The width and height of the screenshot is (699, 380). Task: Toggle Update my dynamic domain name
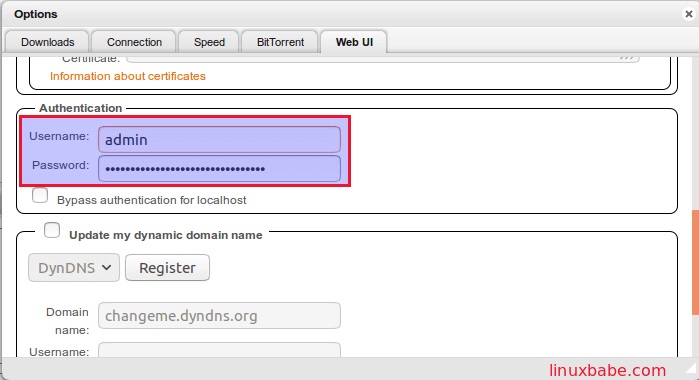pos(52,230)
